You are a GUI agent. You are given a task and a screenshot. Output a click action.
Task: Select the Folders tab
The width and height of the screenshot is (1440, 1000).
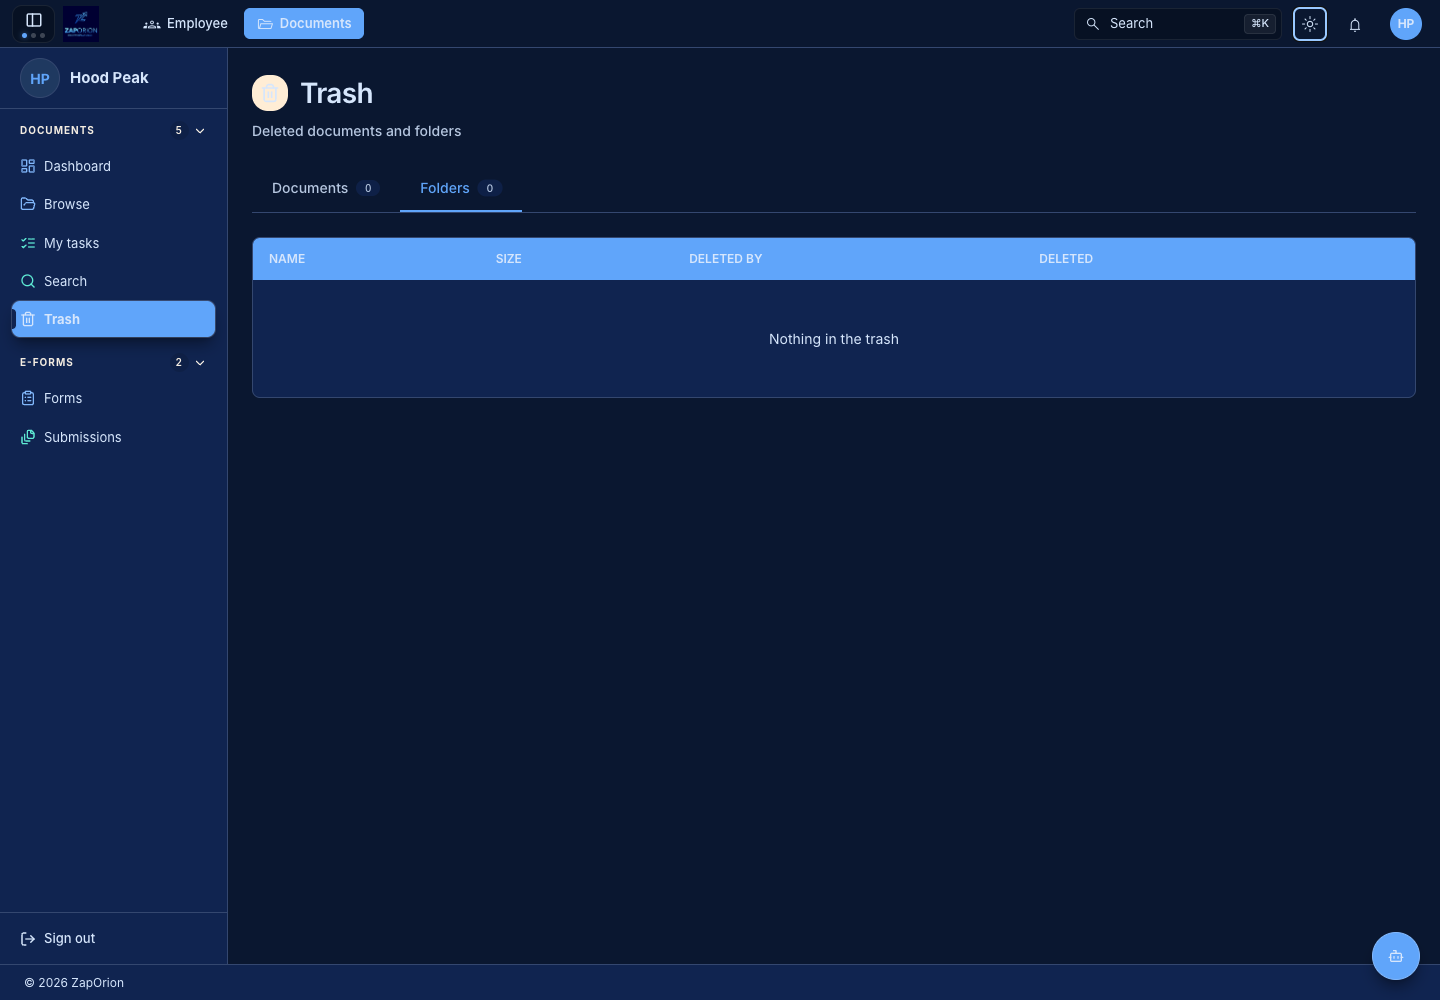coord(460,188)
